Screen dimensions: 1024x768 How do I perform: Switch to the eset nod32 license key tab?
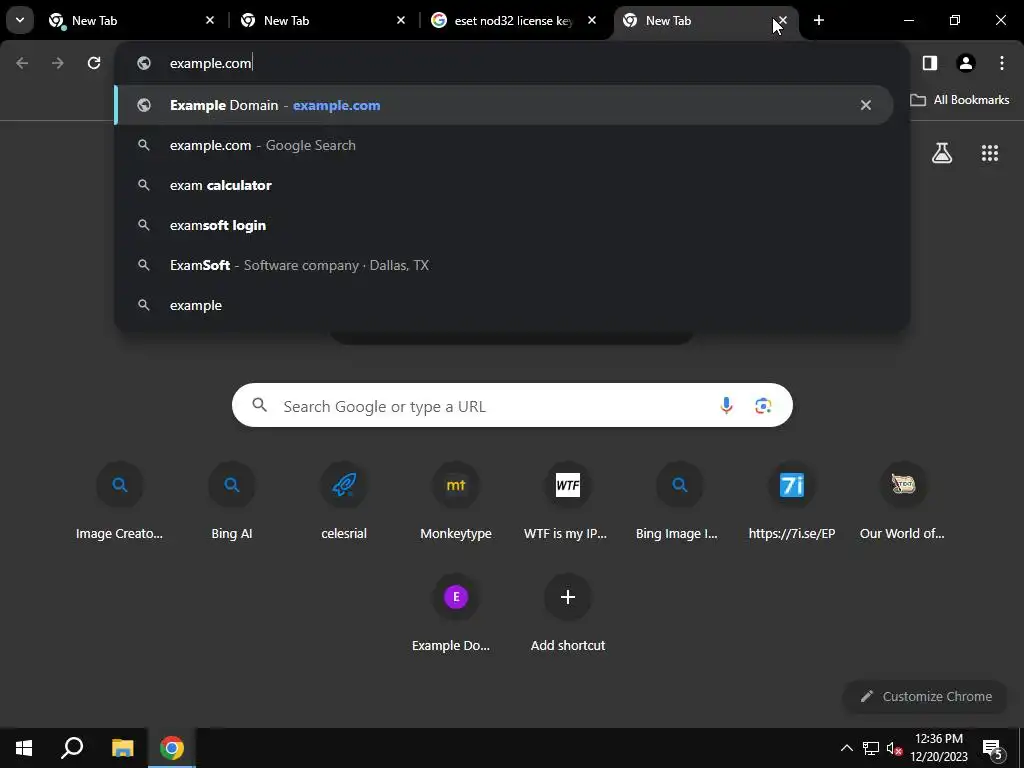[513, 21]
